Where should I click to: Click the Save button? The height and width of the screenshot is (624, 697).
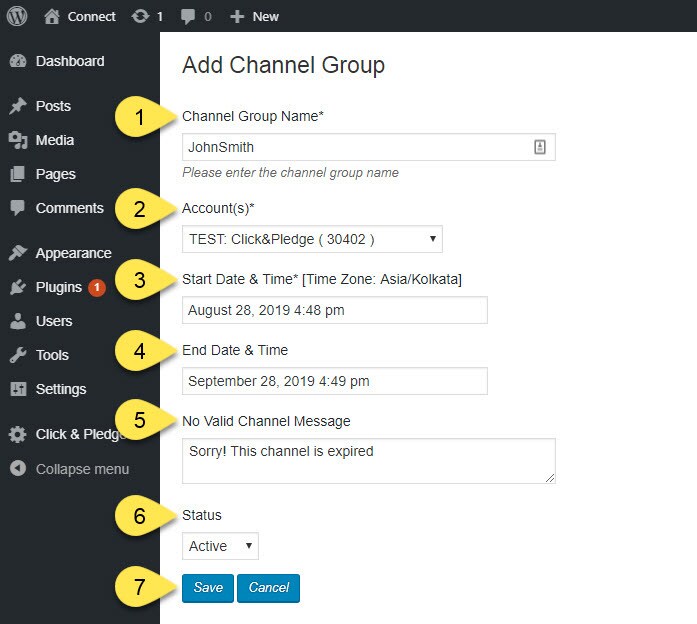tap(208, 588)
